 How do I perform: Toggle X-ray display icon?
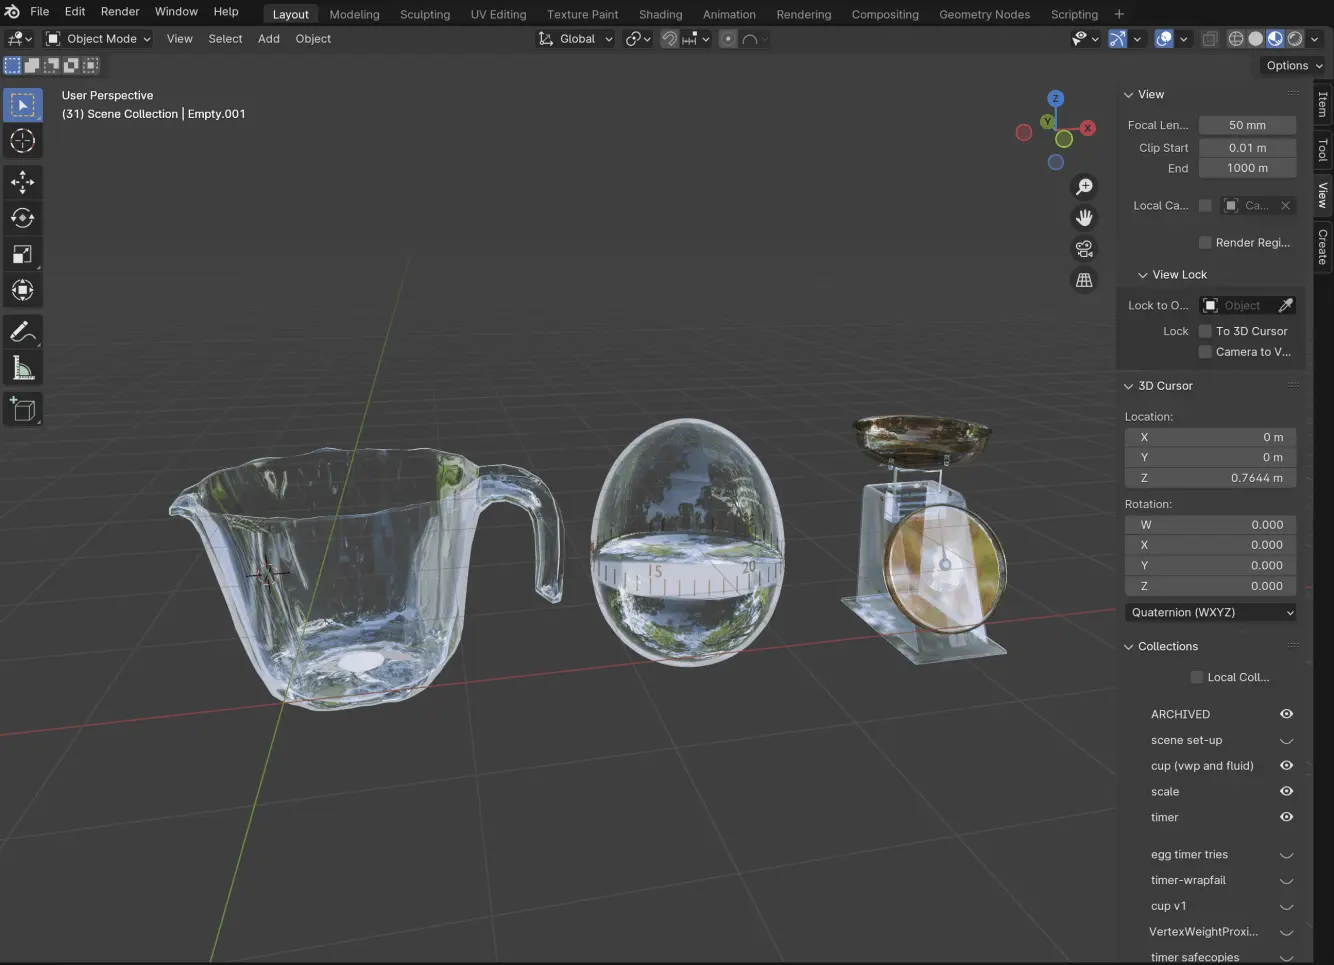click(1209, 39)
